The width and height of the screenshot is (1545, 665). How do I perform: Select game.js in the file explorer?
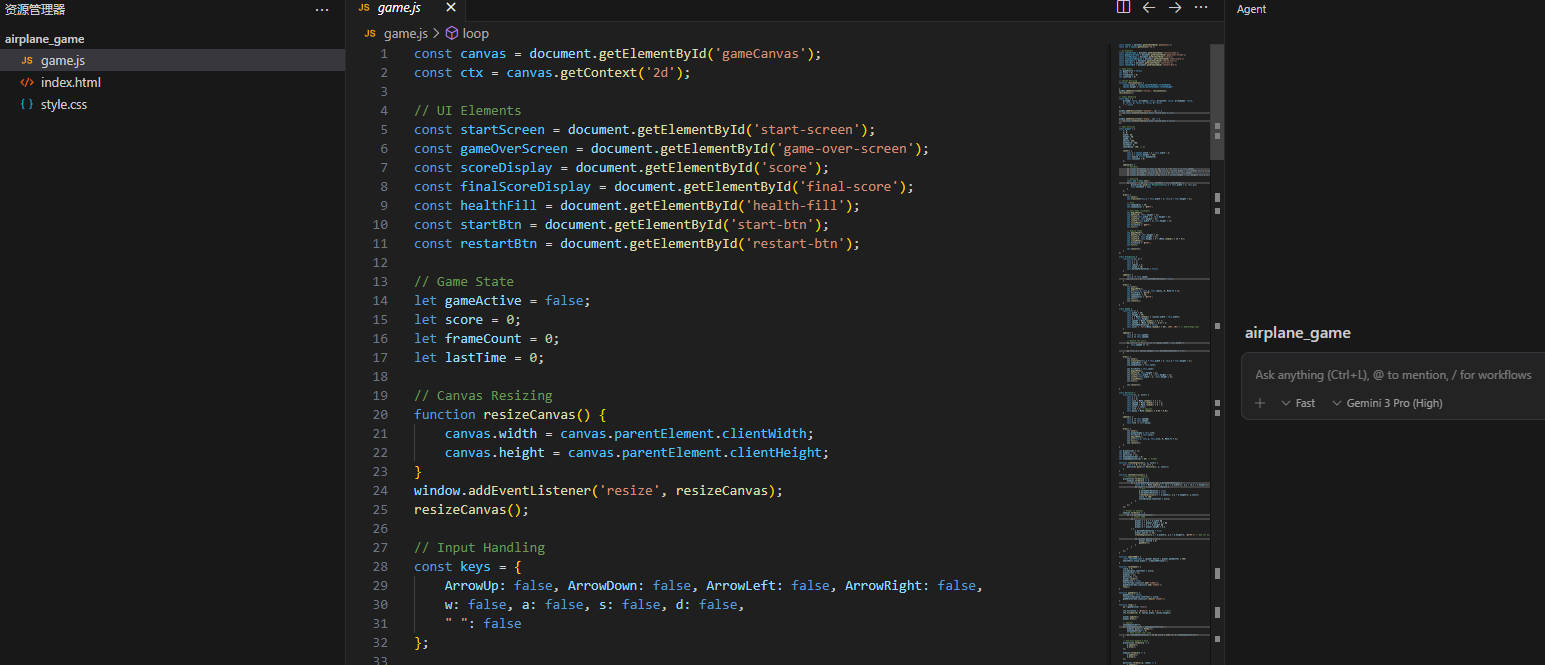click(x=62, y=61)
